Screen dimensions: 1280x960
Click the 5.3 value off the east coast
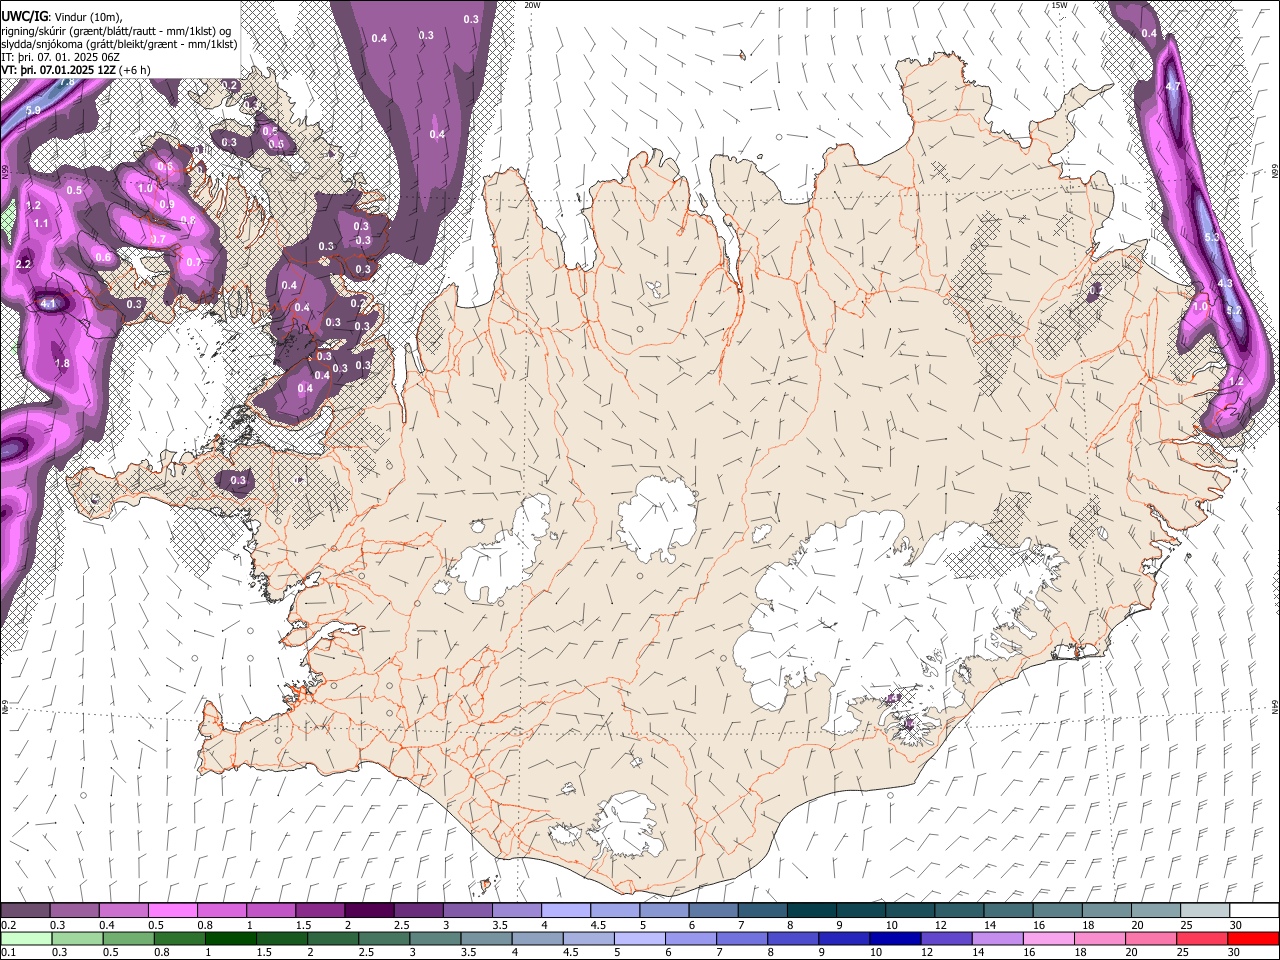point(1212,237)
